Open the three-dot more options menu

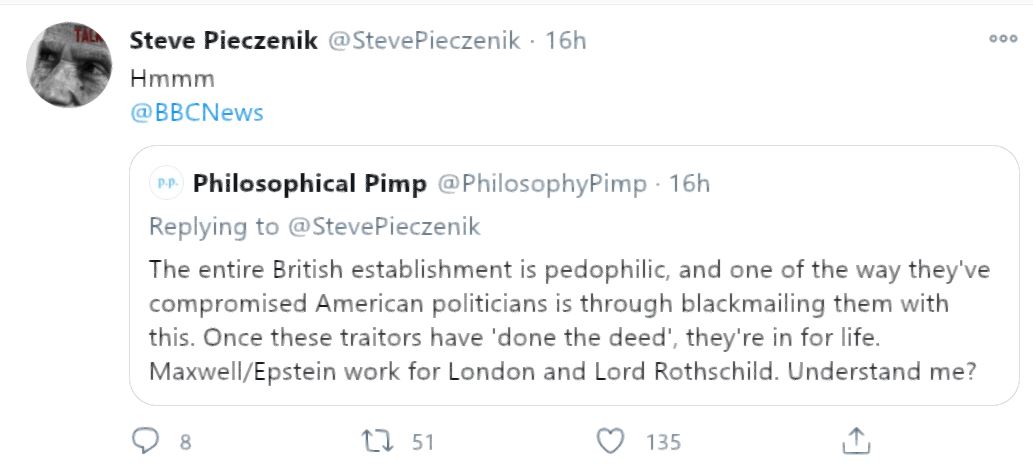1003,39
